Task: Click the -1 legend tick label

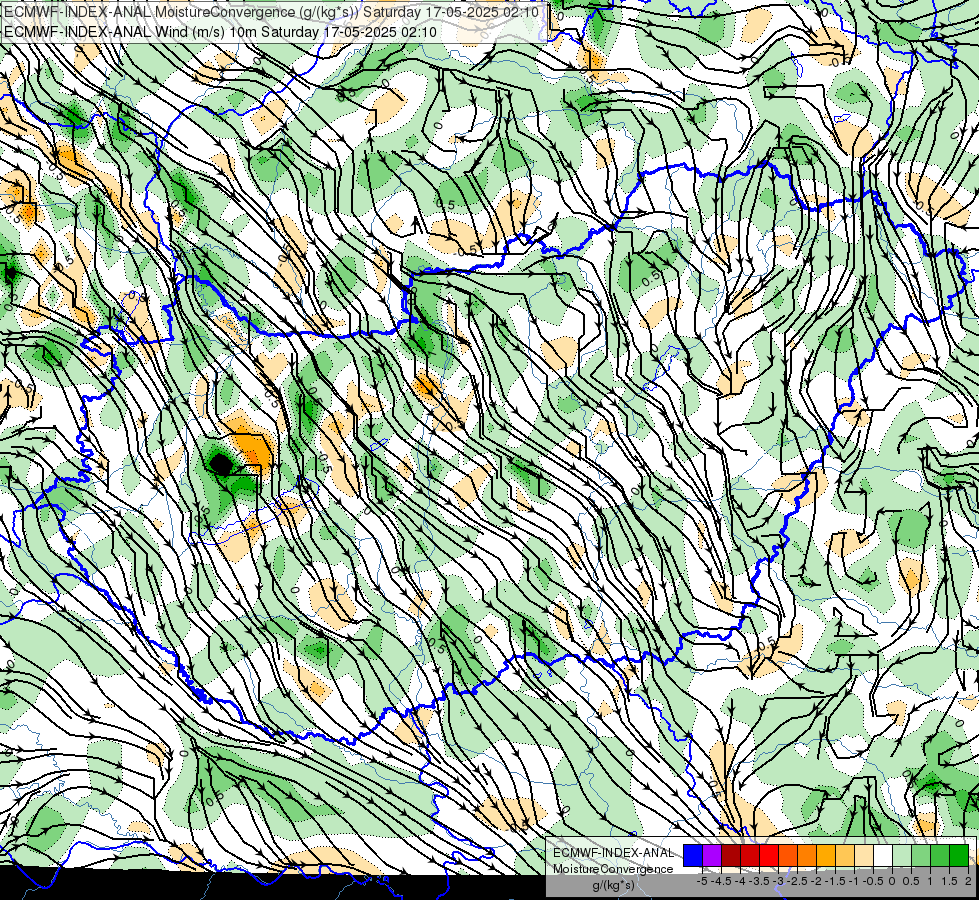Action: coord(854,881)
